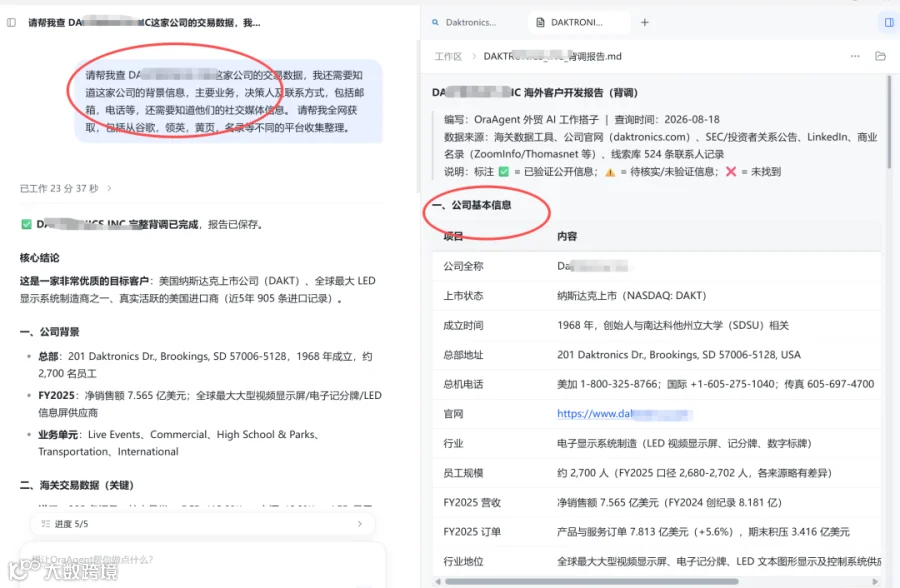Select the 行业地位 row label
The width and height of the screenshot is (900, 588).
(x=463, y=562)
